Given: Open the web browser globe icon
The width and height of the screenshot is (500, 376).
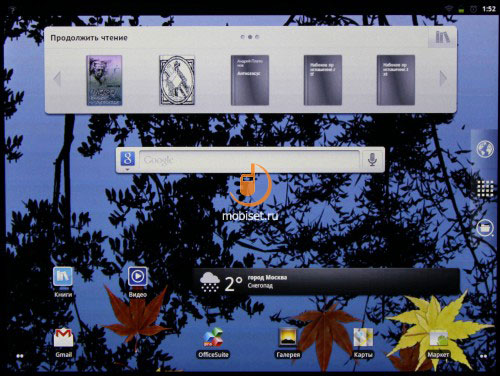Looking at the screenshot, I should [x=485, y=149].
